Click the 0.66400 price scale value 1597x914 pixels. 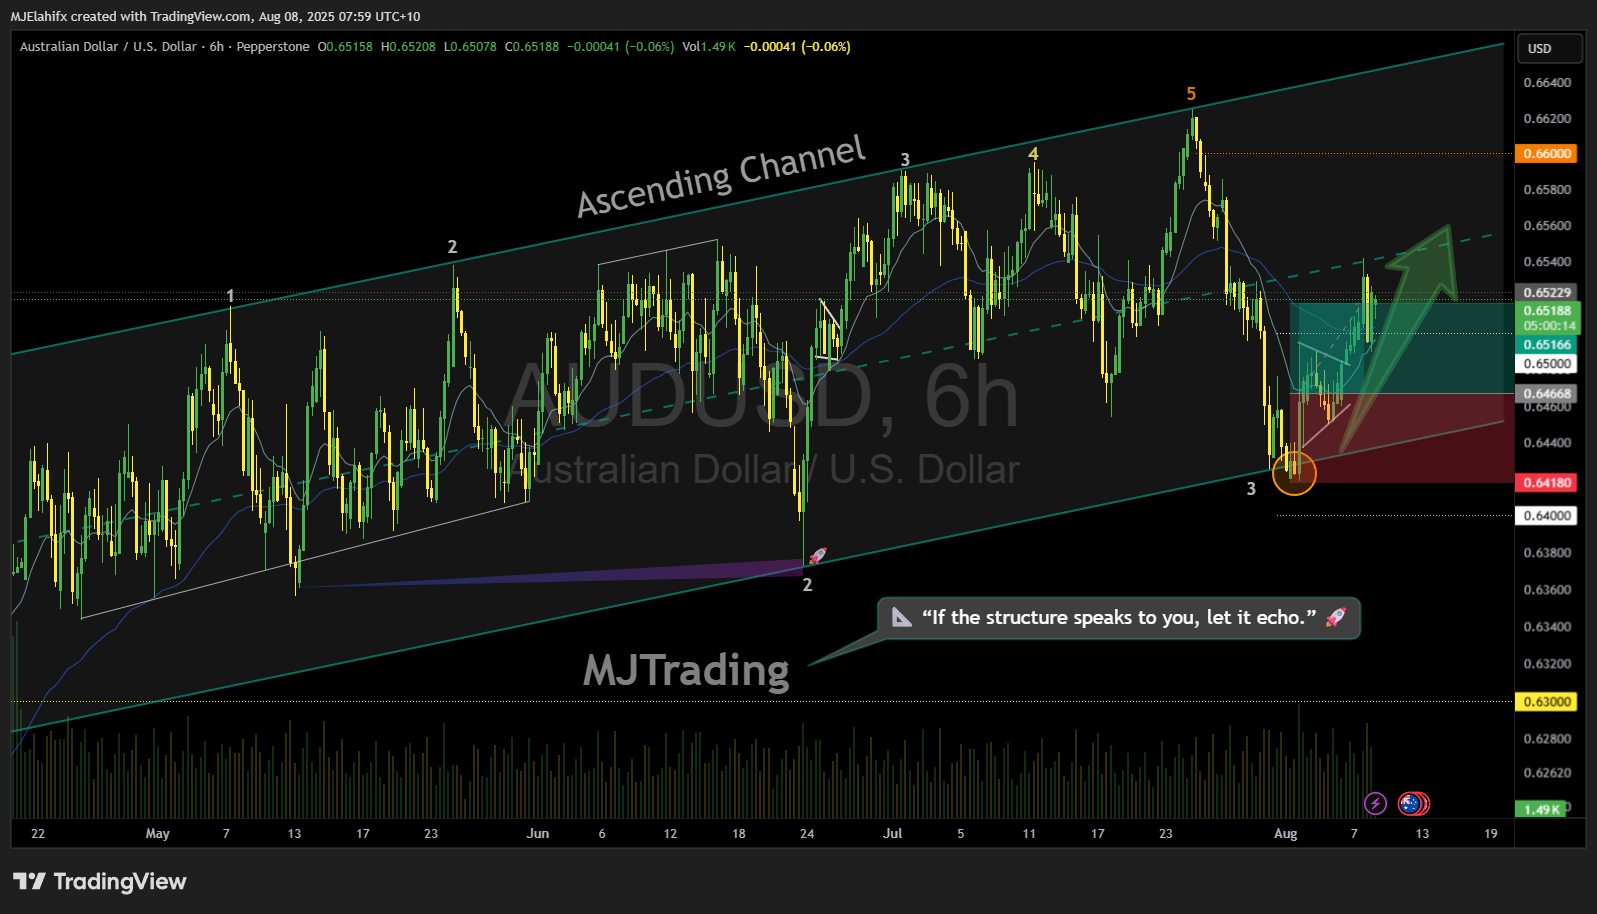click(1547, 83)
